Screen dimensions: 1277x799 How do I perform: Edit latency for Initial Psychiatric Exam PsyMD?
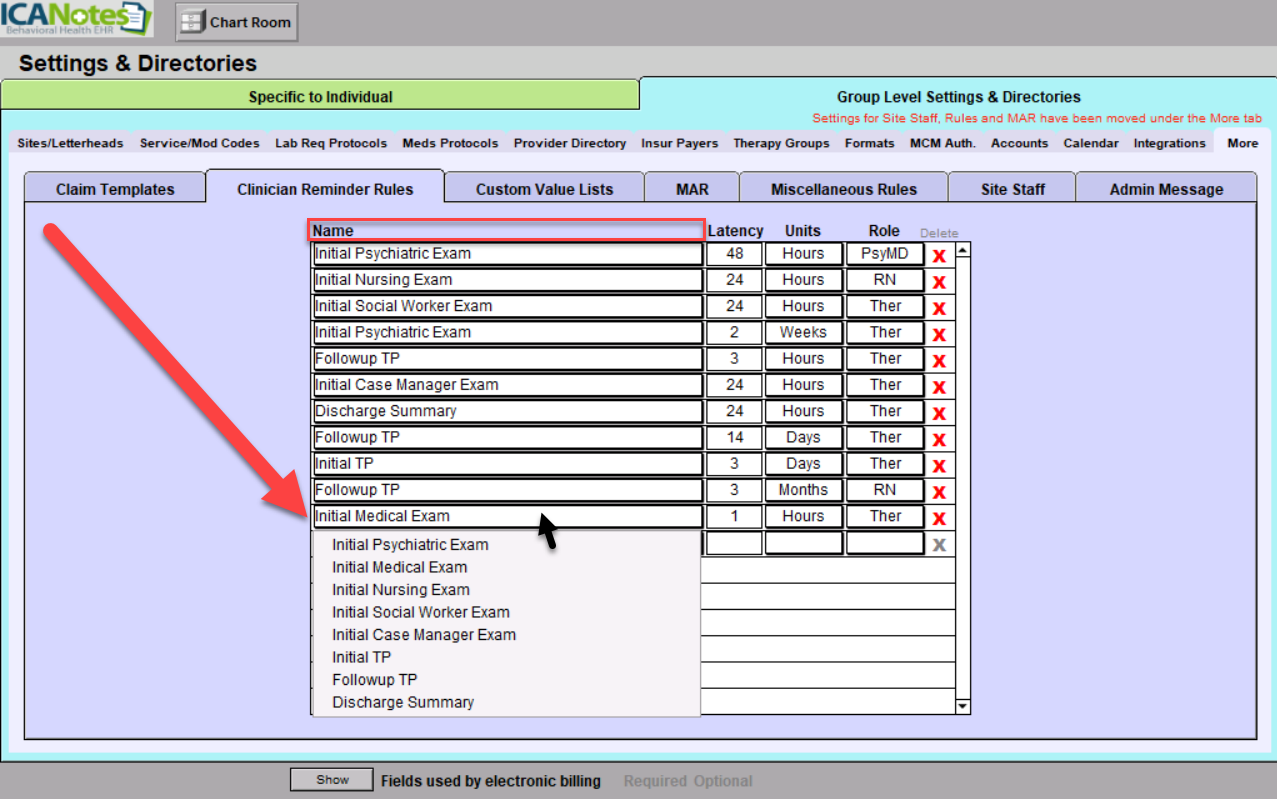[734, 254]
